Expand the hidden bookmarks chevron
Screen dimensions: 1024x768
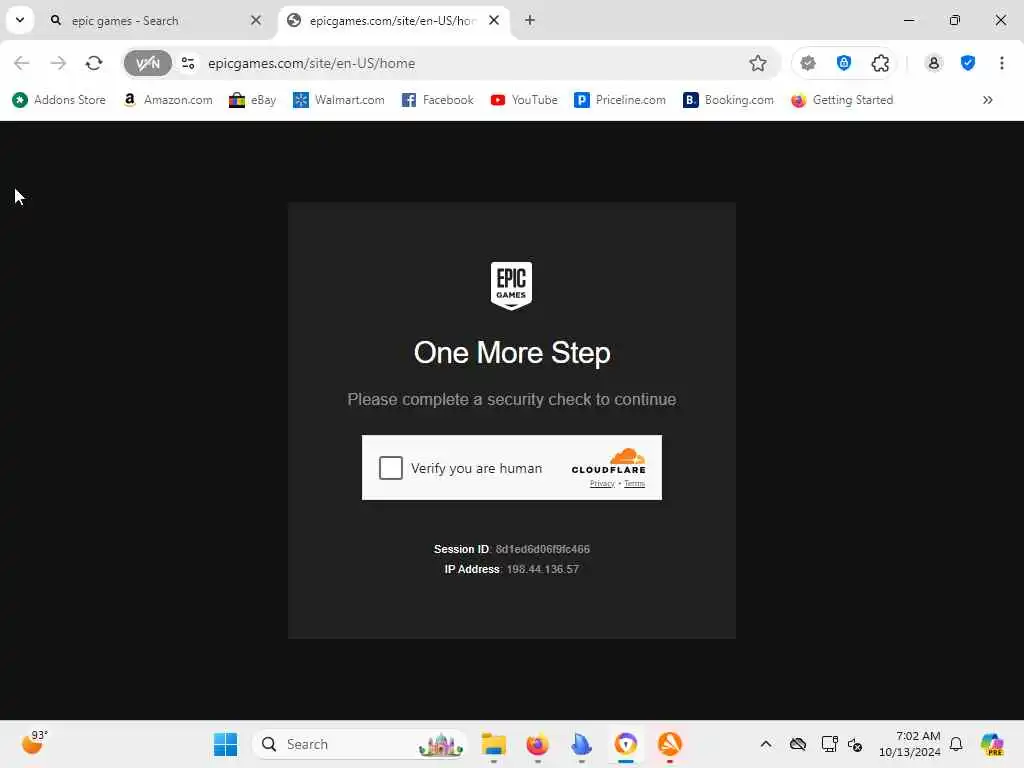(987, 100)
